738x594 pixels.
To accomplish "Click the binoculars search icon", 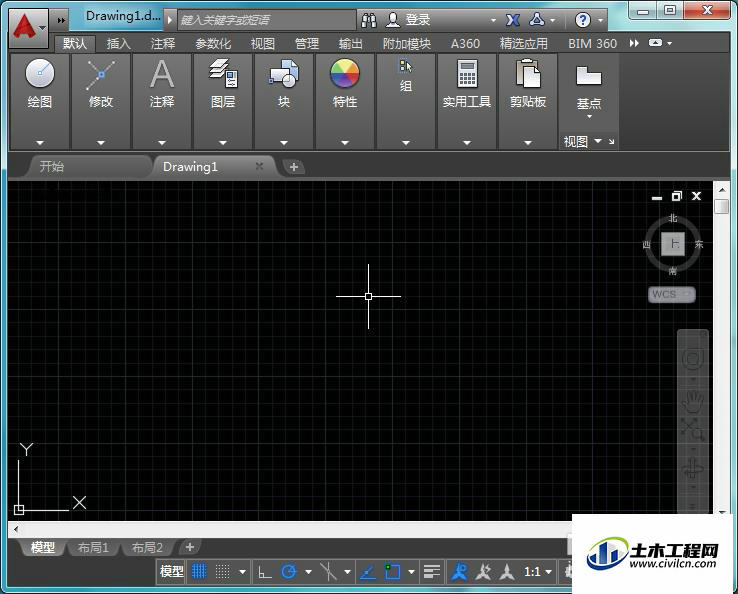I will [x=369, y=20].
